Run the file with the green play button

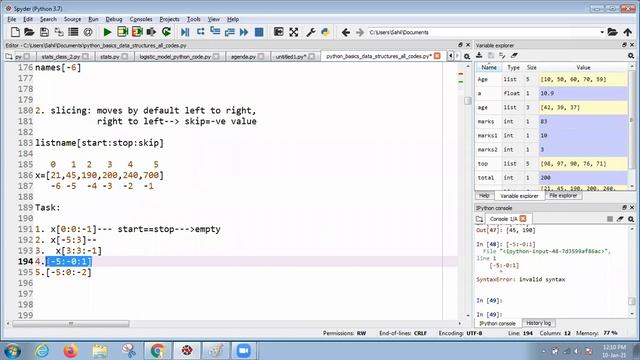[107, 32]
